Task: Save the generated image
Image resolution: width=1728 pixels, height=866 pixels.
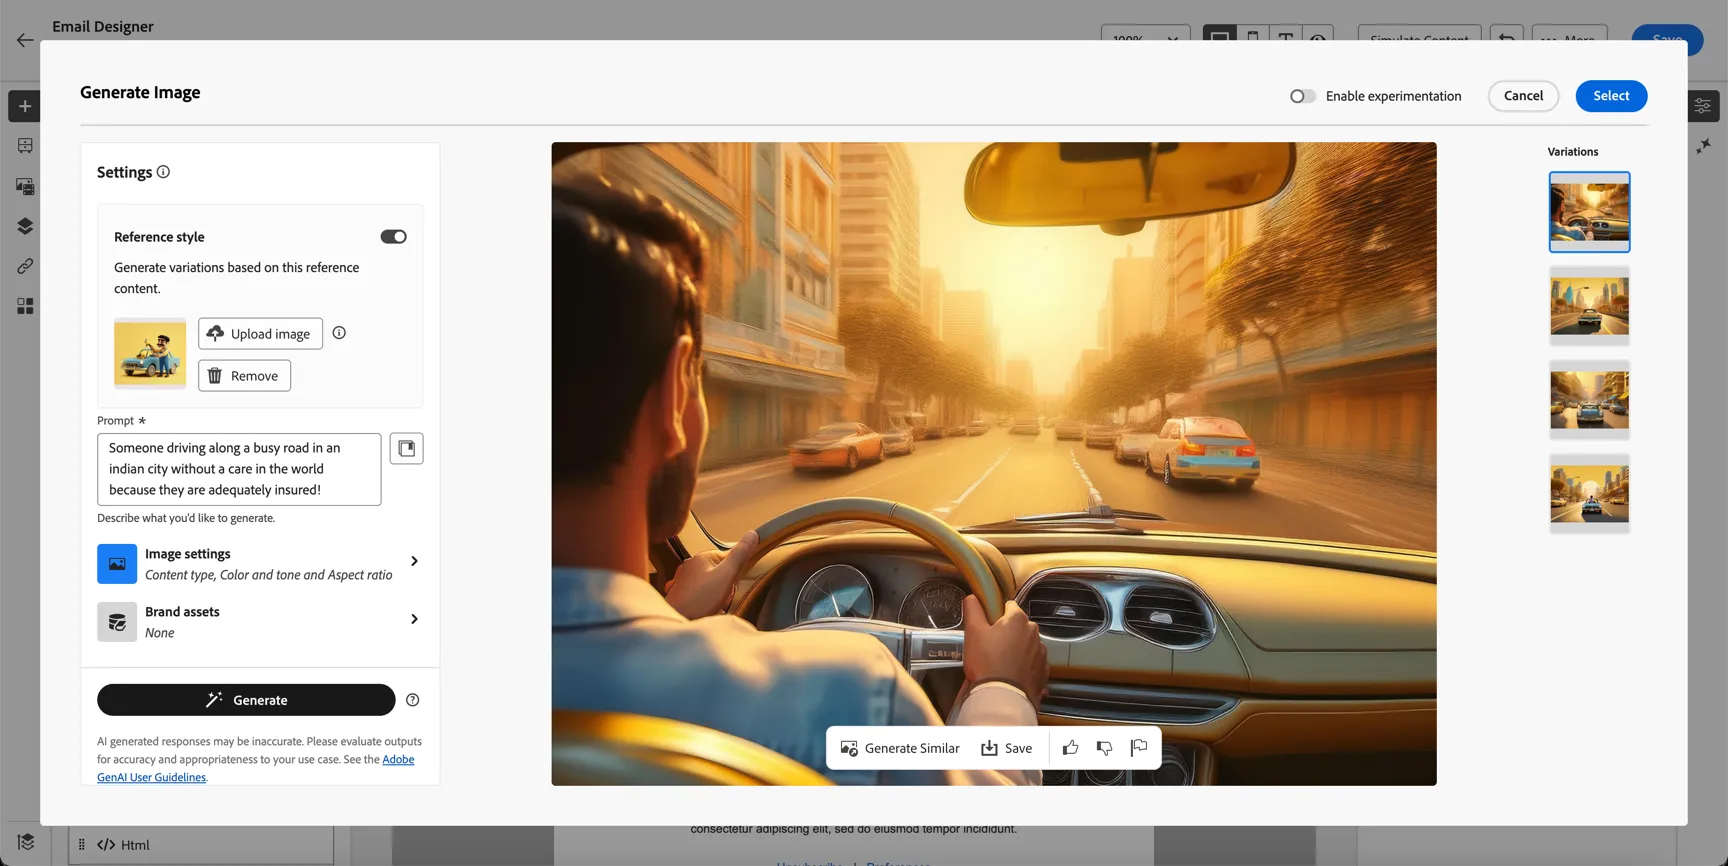Action: point(1006,748)
